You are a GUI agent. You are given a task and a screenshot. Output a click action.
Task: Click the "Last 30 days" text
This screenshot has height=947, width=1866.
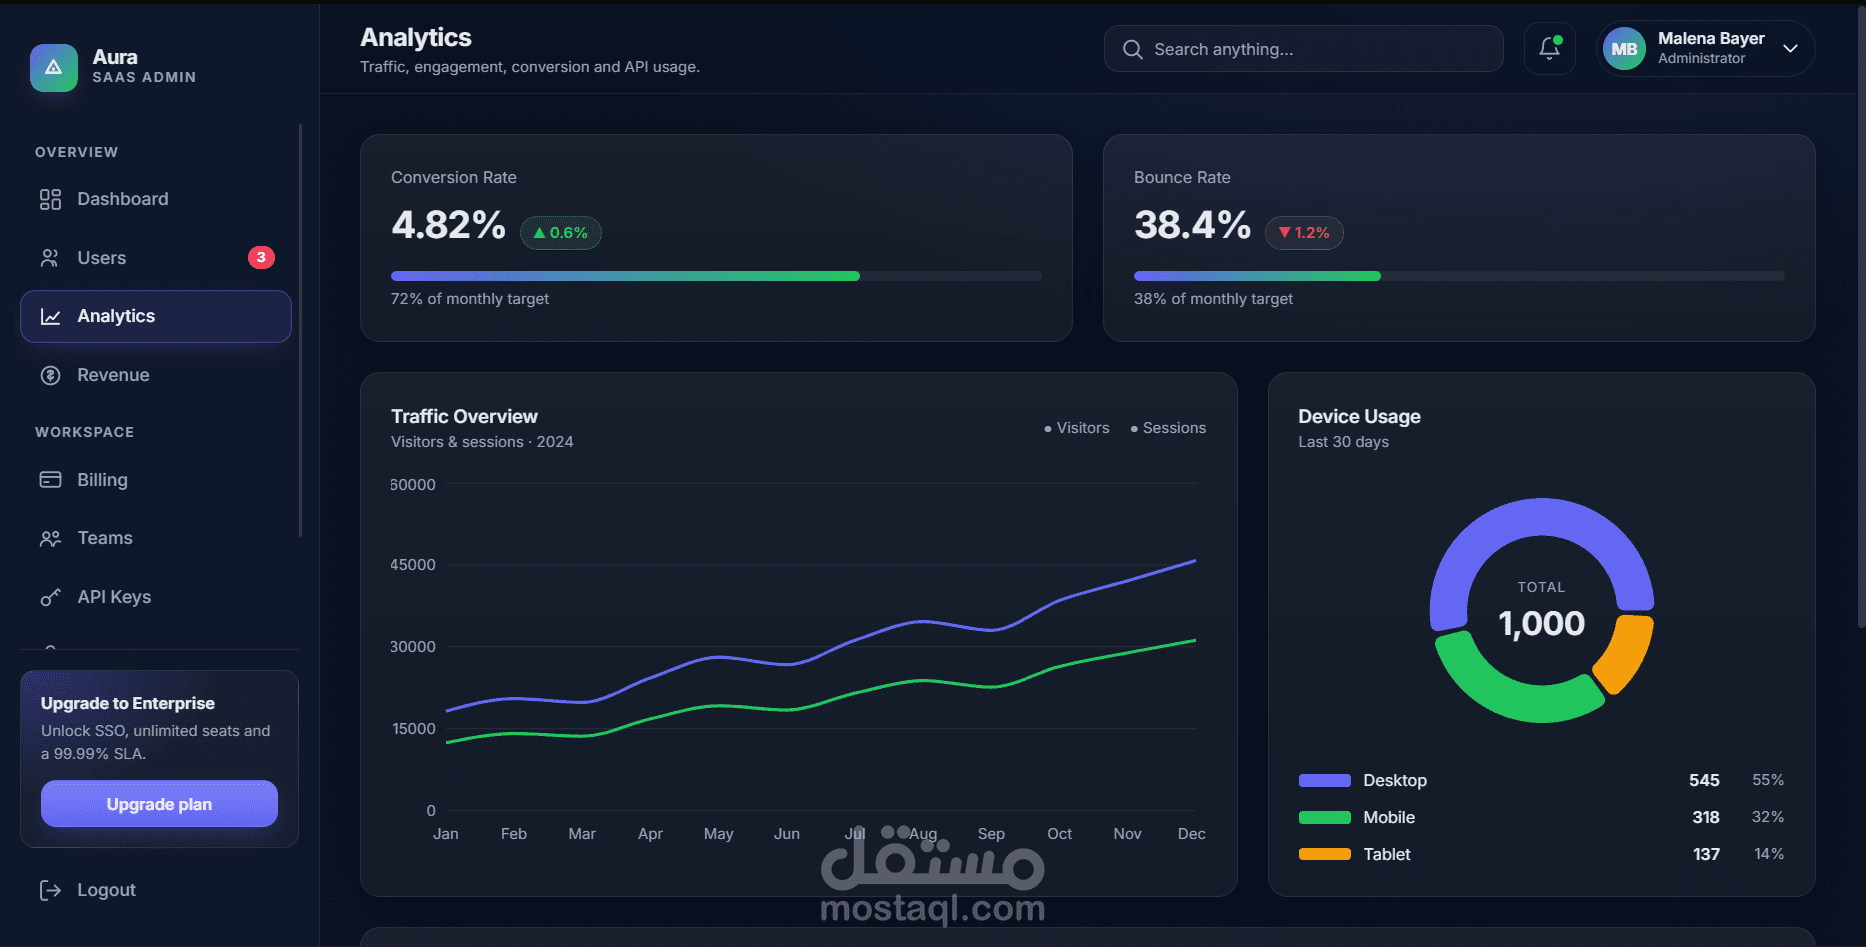[x=1343, y=442]
